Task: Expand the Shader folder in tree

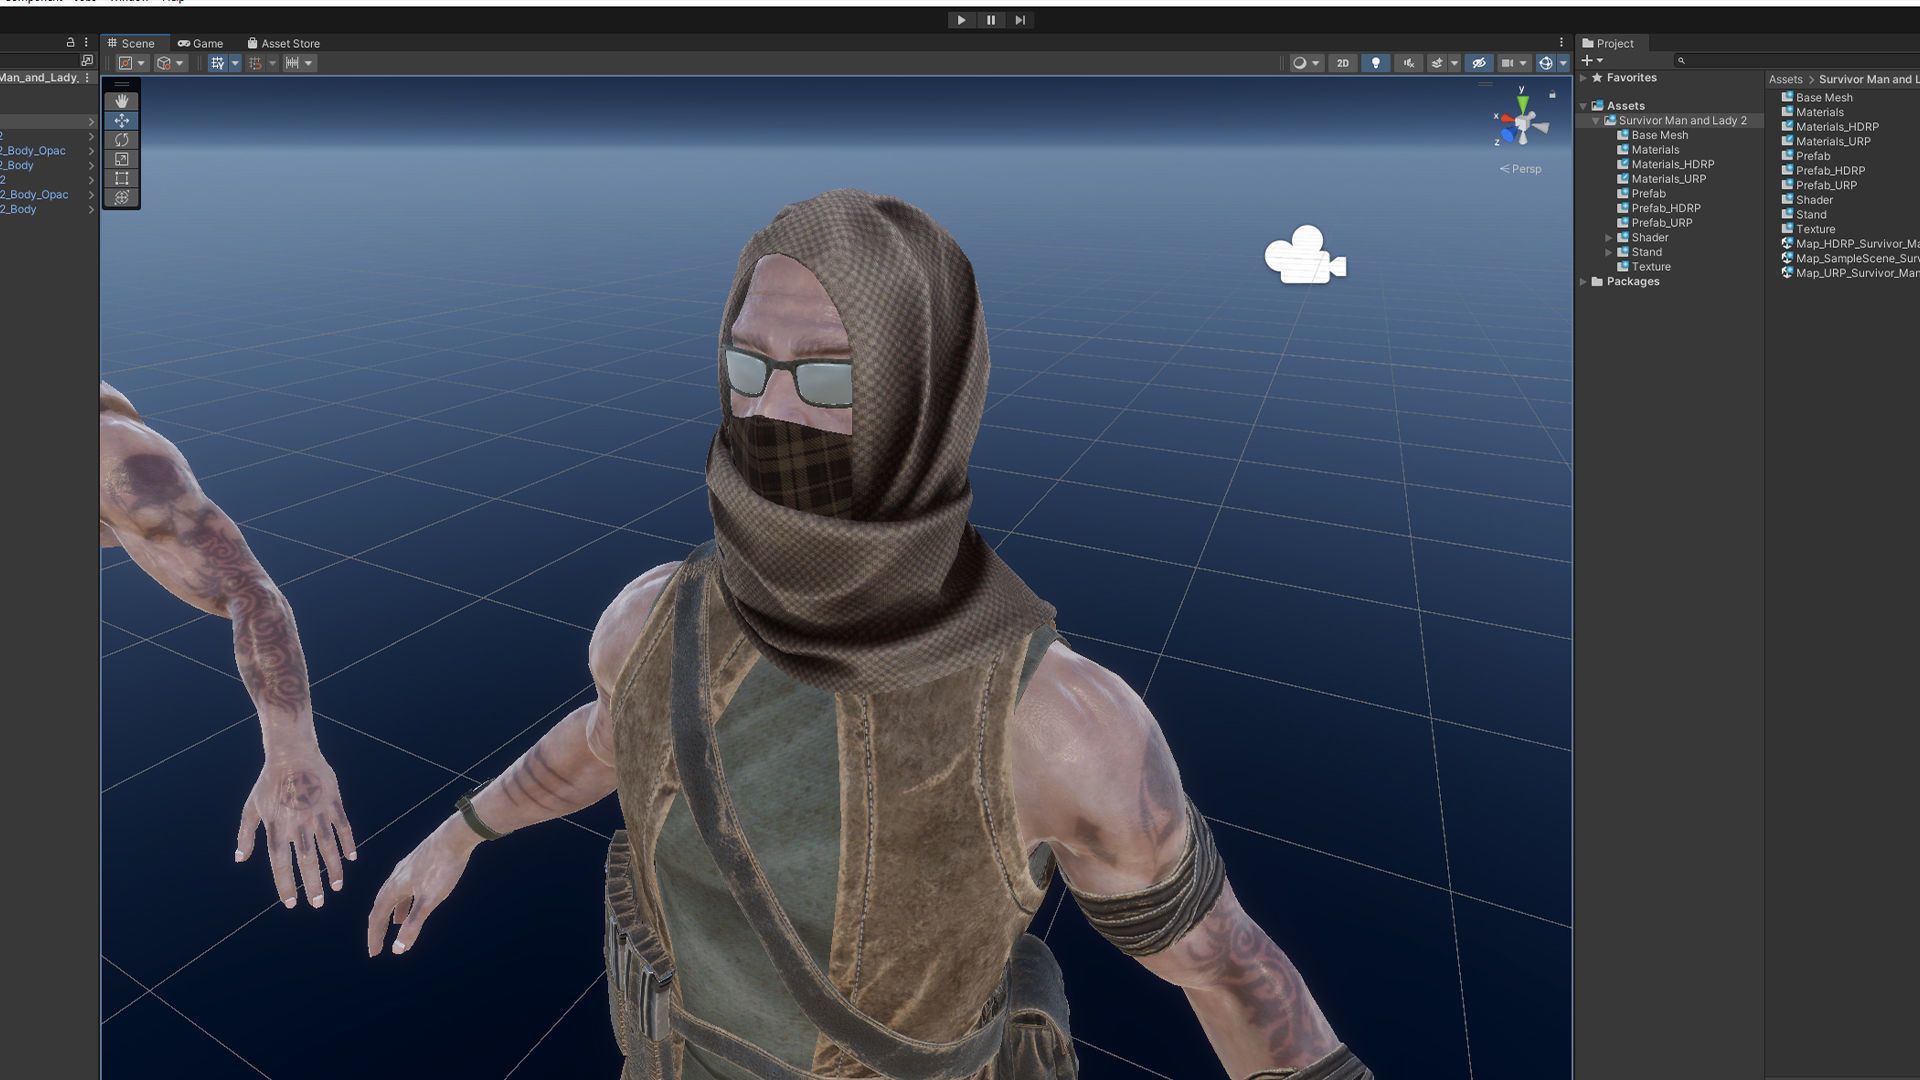Action: click(x=1609, y=238)
